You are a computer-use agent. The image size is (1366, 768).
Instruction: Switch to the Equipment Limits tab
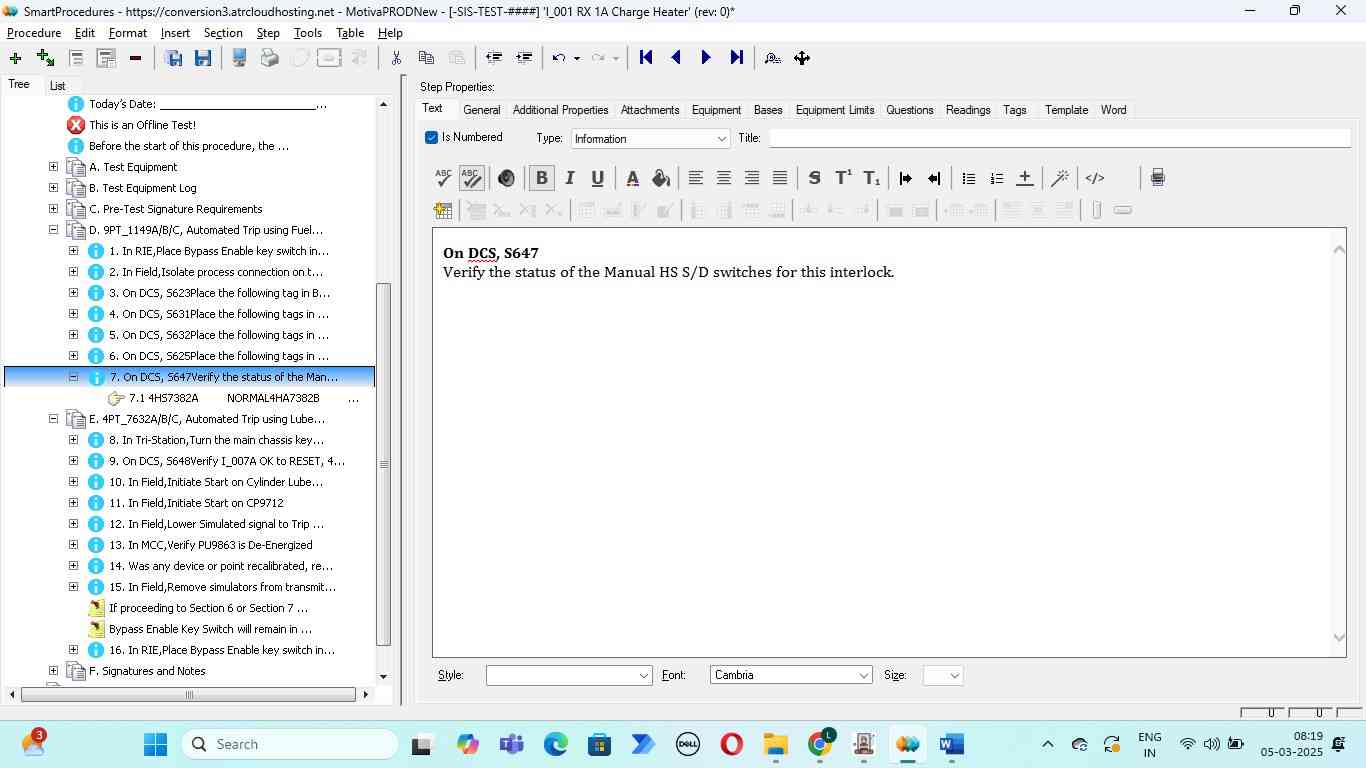(835, 110)
